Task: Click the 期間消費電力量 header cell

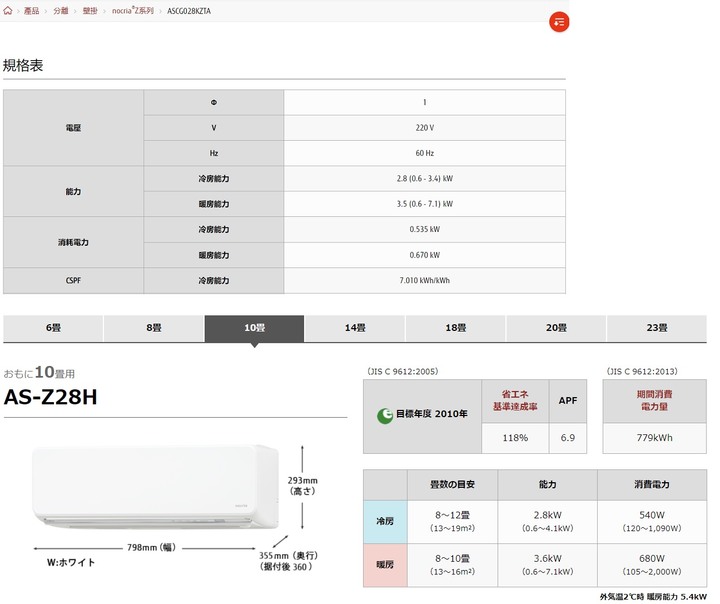Action: coord(654,401)
